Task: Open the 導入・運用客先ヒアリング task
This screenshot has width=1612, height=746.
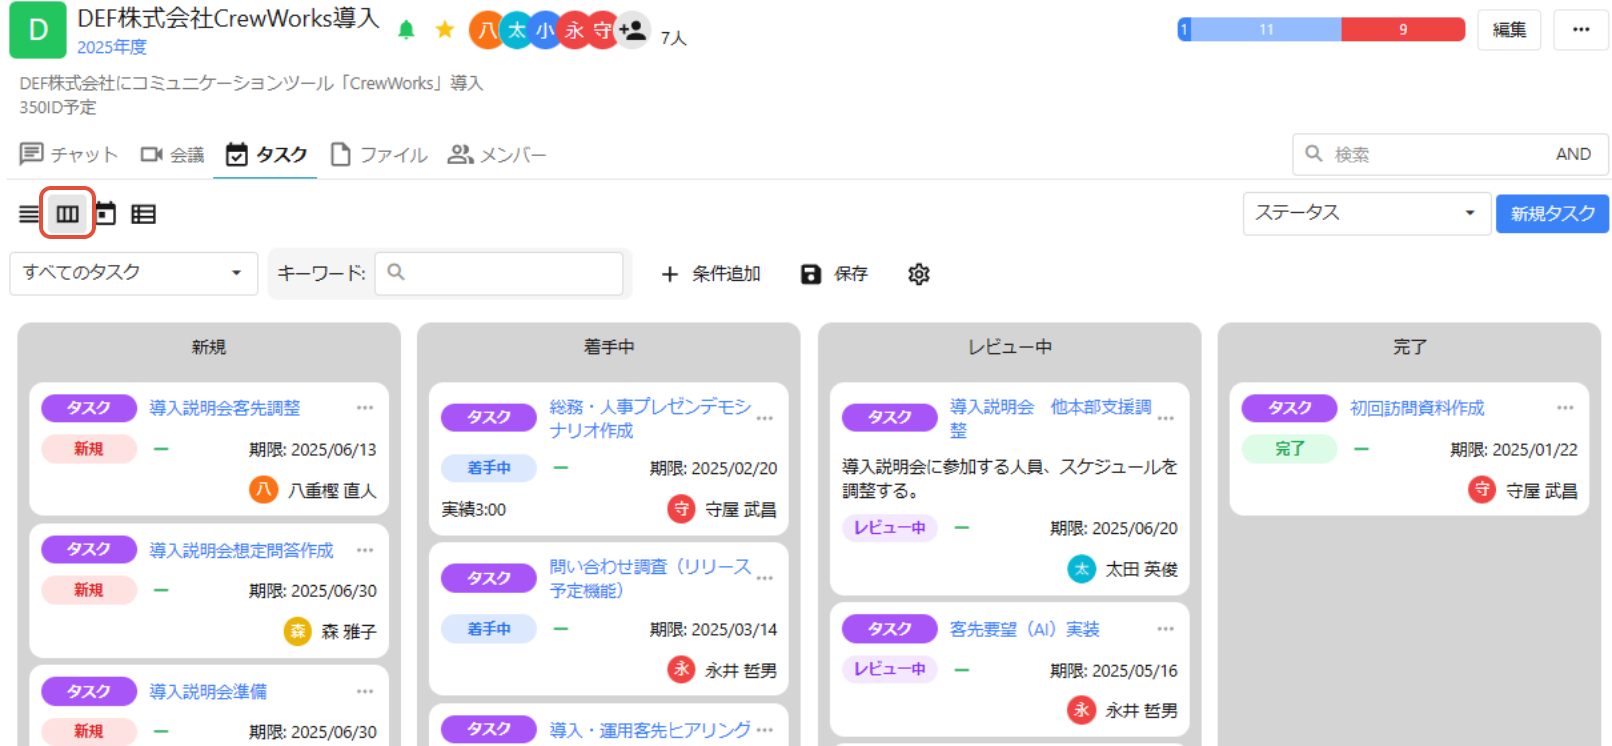Action: [x=650, y=730]
